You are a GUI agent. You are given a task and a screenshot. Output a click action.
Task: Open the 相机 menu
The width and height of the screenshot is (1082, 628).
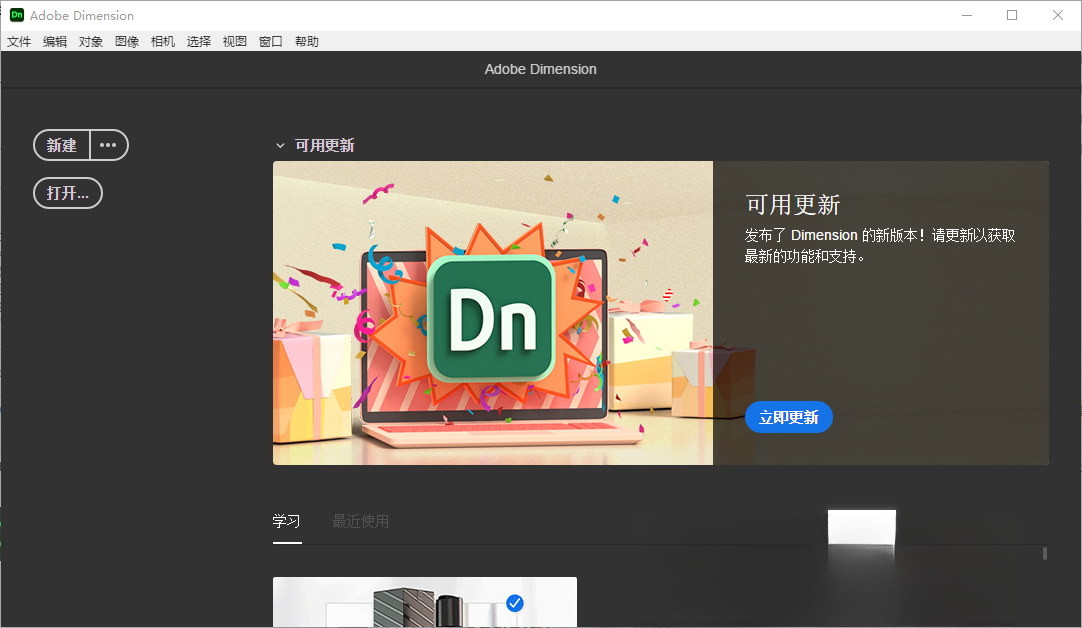point(163,41)
